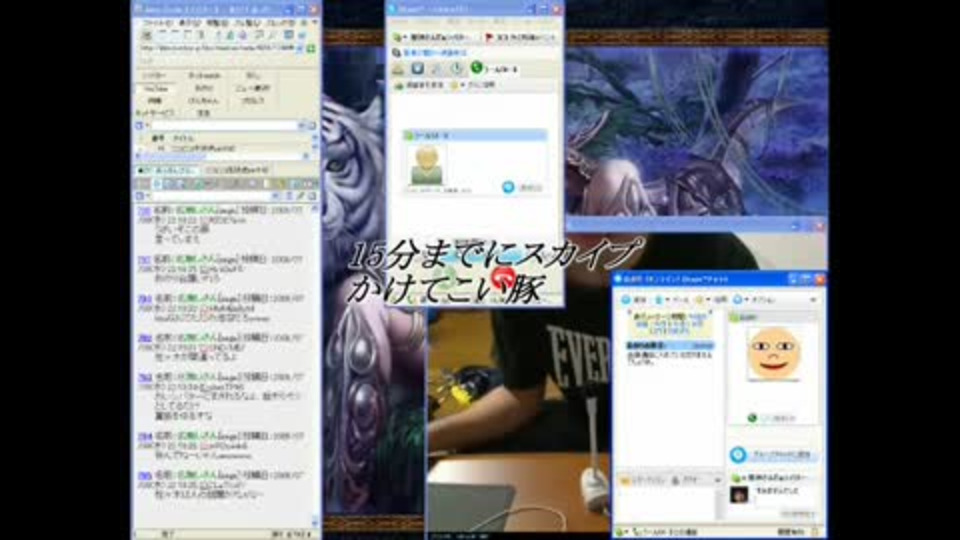
Task: Open the blue Skype dial-pad tab icon
Action: pos(418,69)
